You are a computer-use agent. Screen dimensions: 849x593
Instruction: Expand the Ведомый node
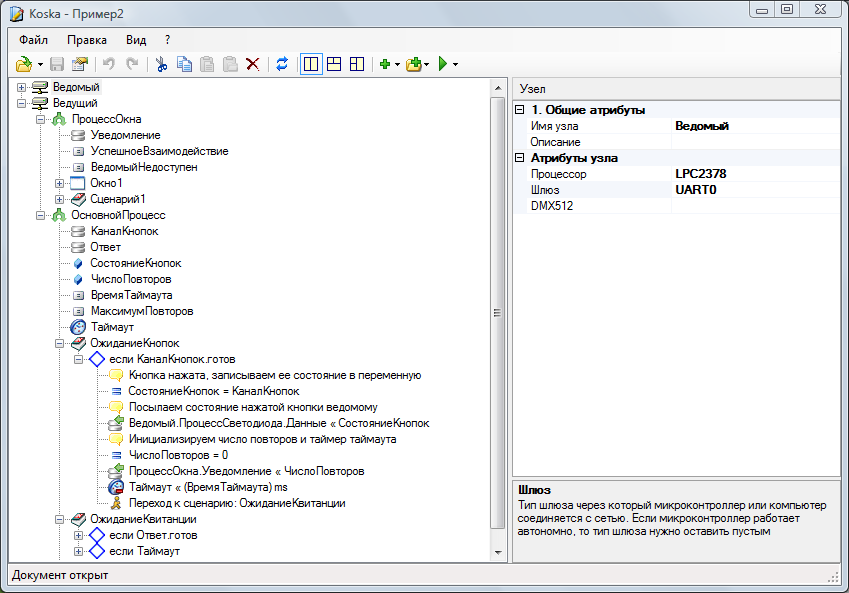21,87
